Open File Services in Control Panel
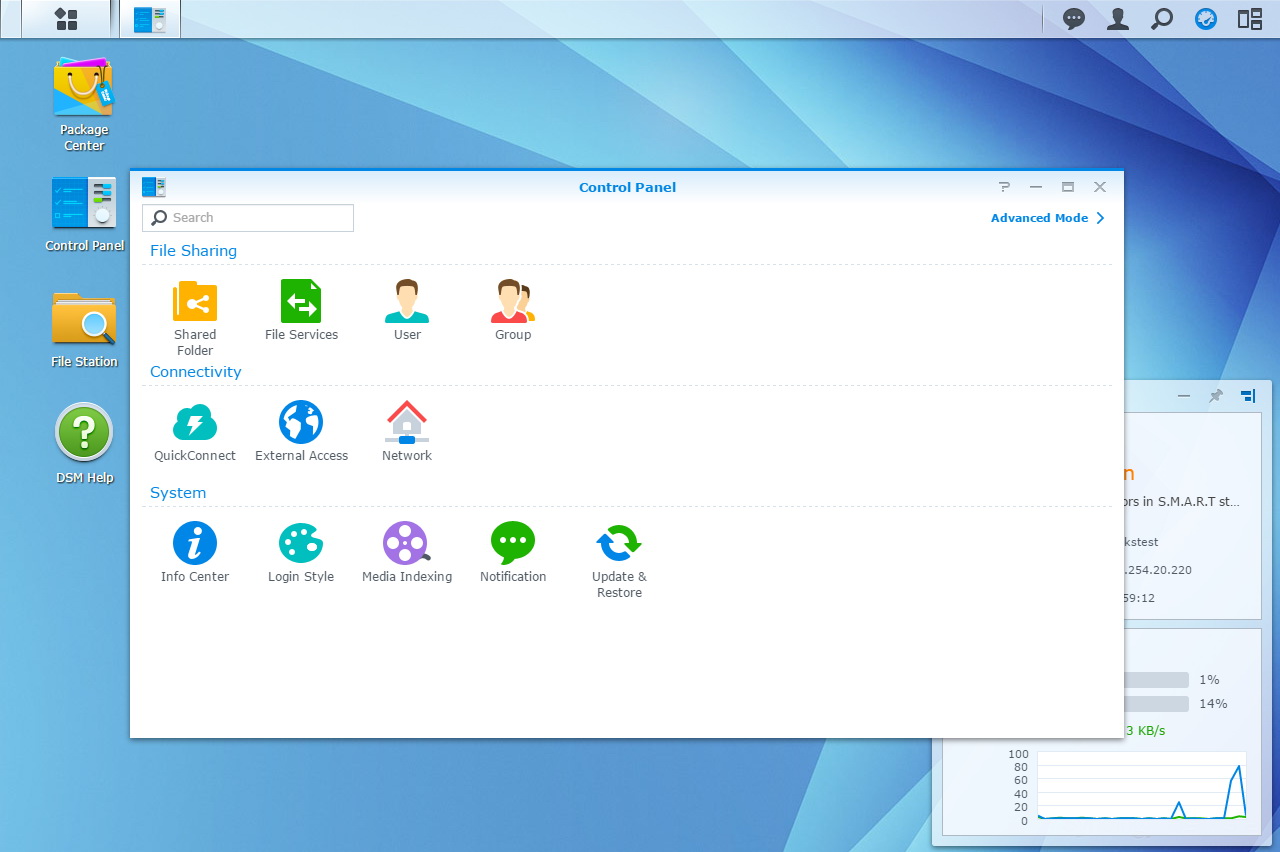The height and width of the screenshot is (852, 1280). pos(301,302)
